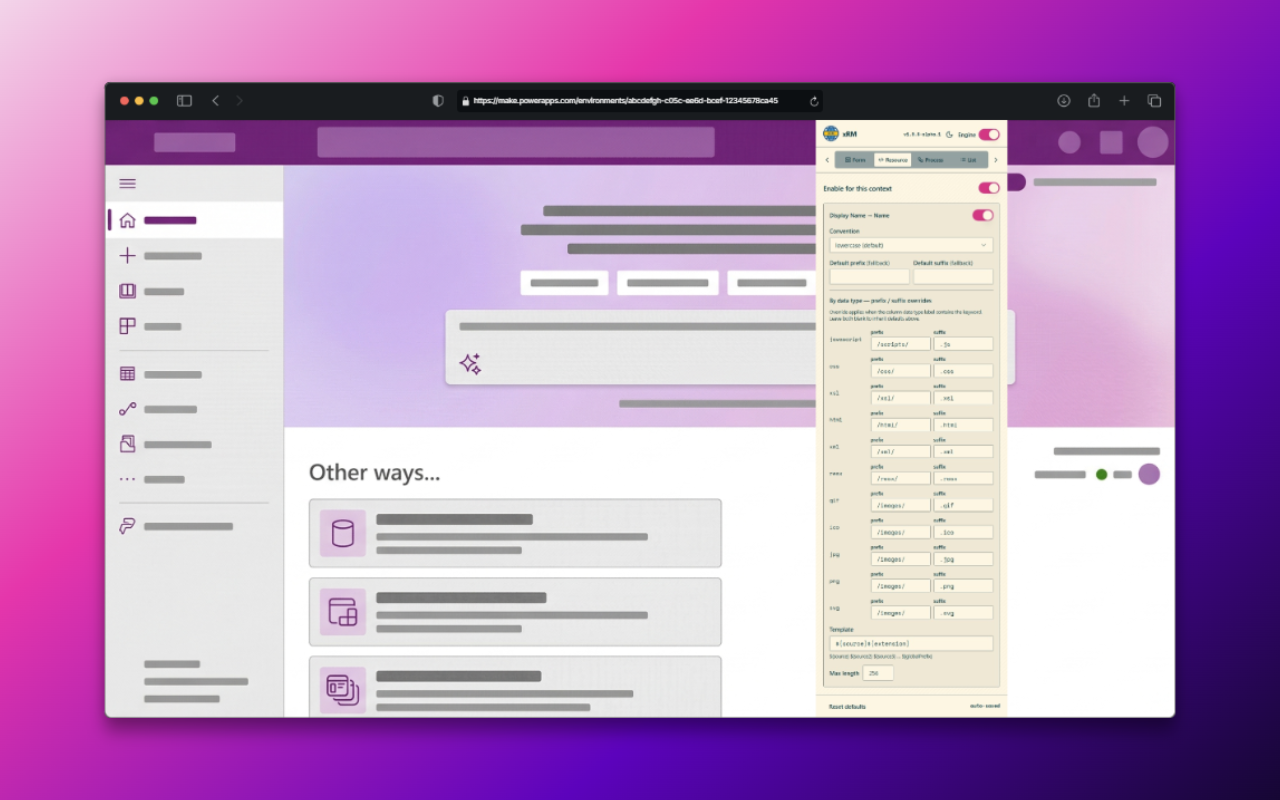Click the .png suffix field
1280x800 pixels.
(963, 586)
